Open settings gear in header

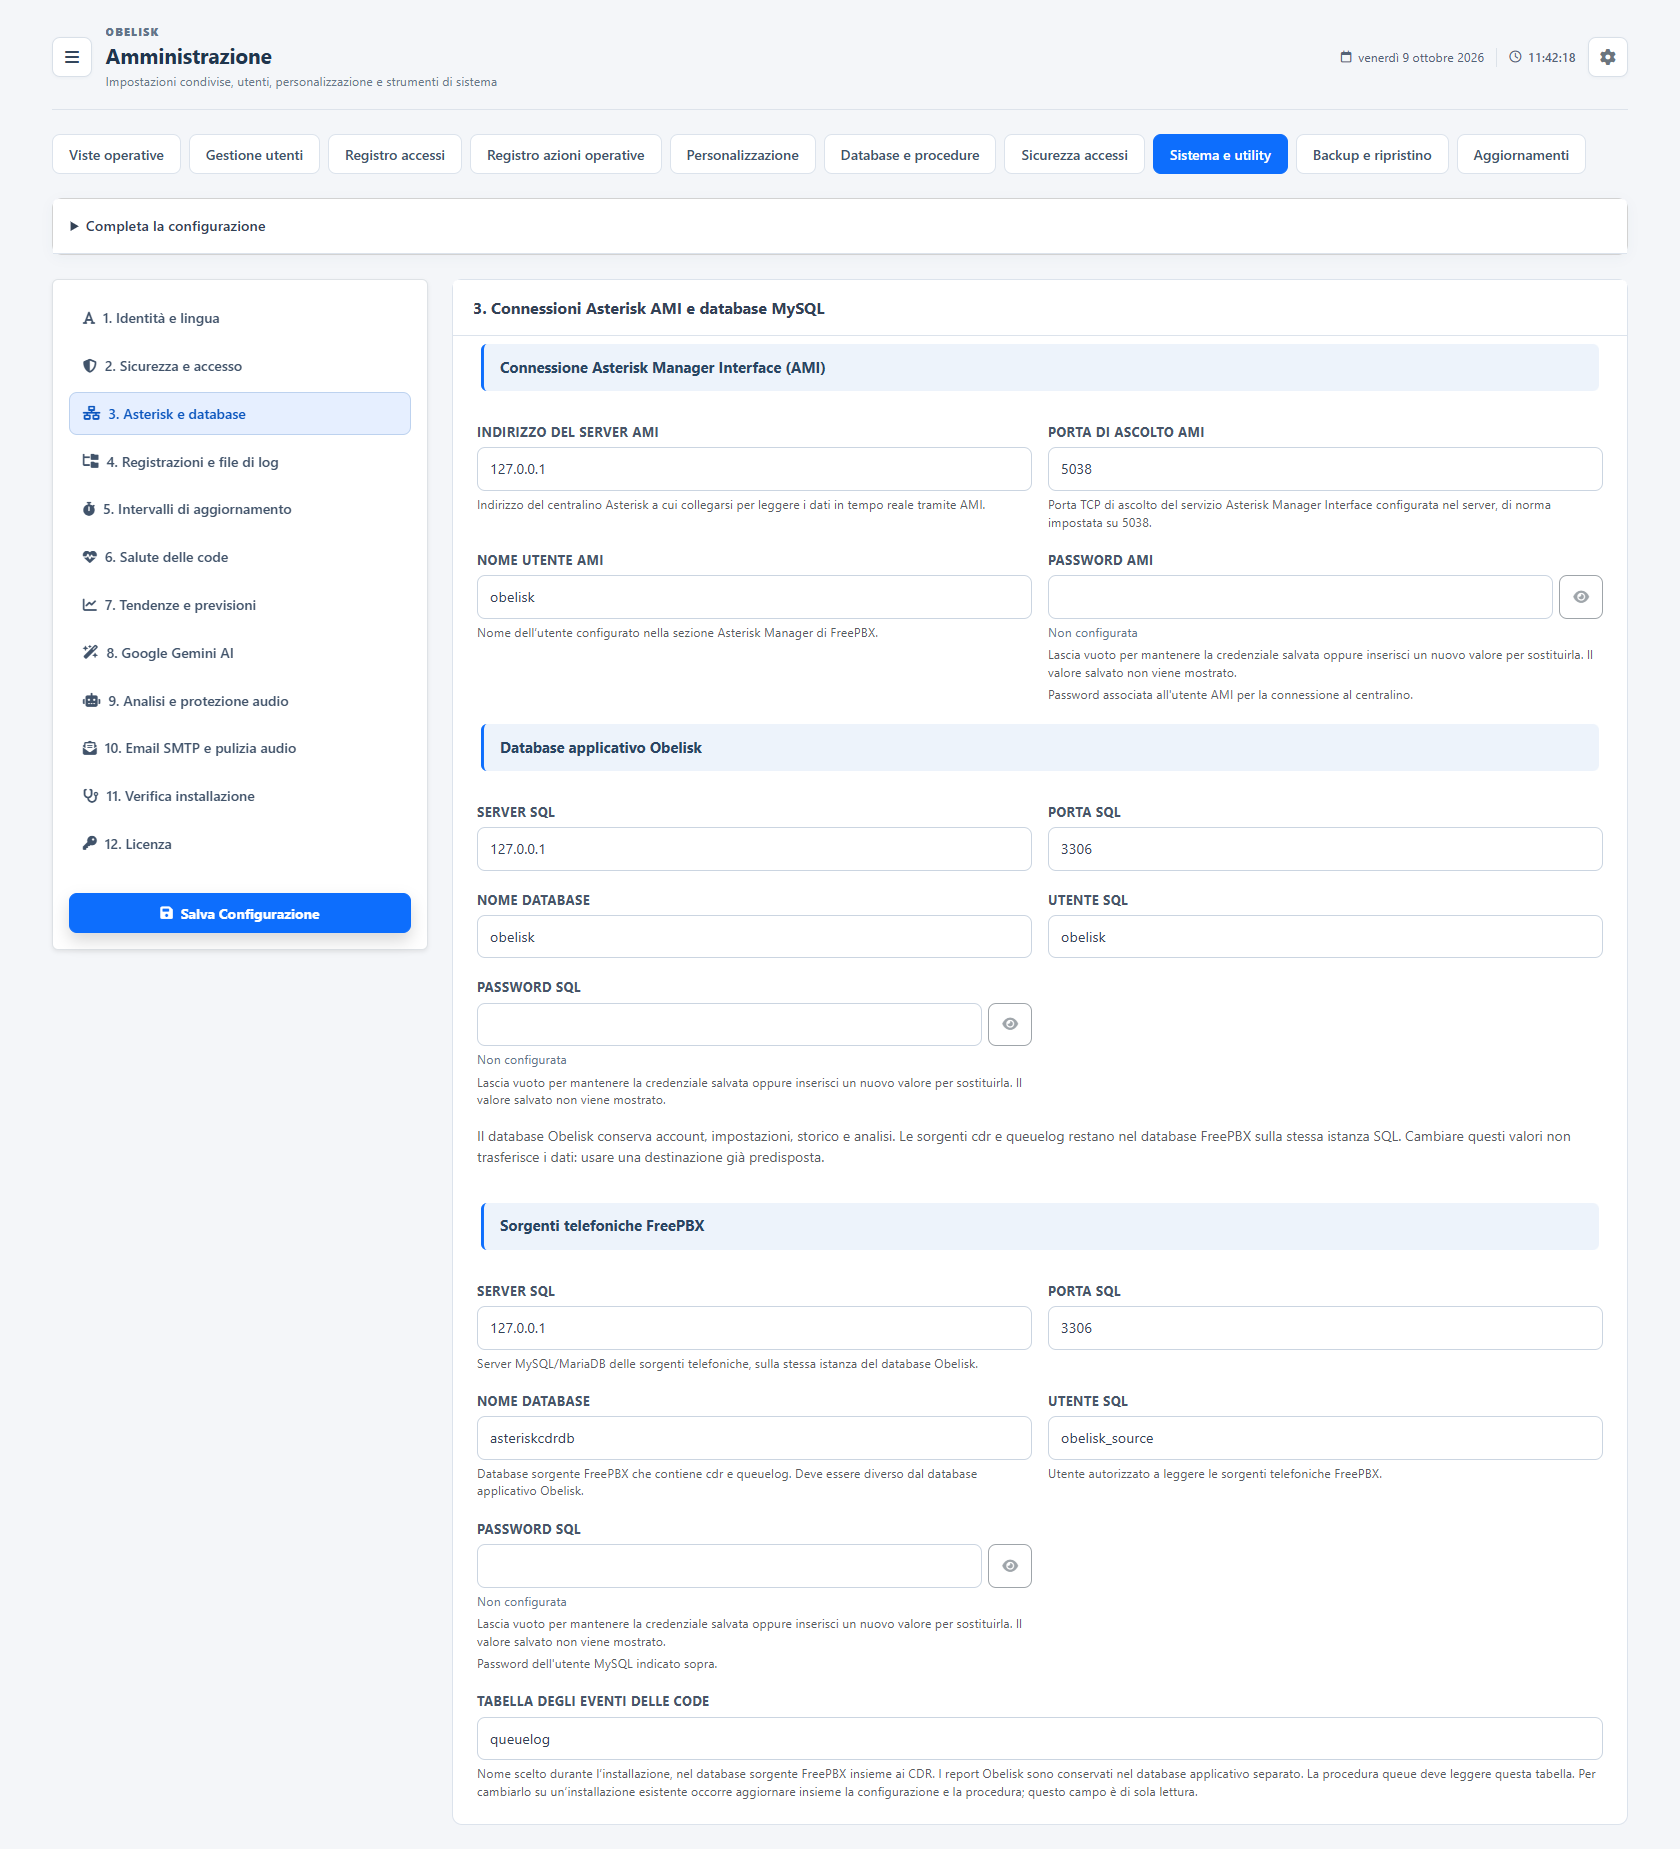(x=1607, y=57)
